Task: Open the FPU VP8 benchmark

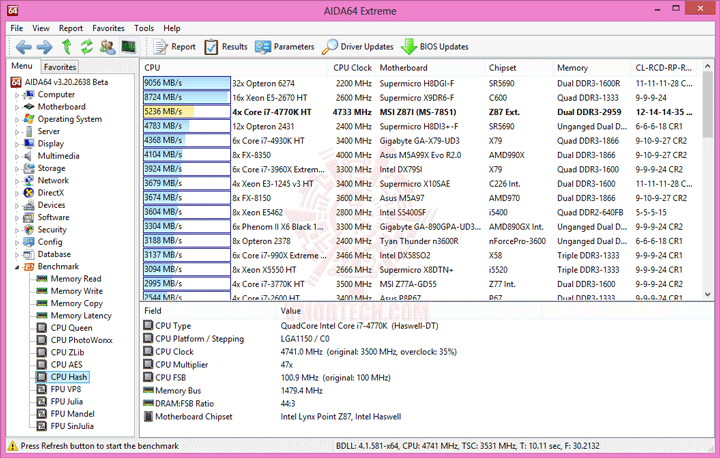Action: [x=66, y=389]
